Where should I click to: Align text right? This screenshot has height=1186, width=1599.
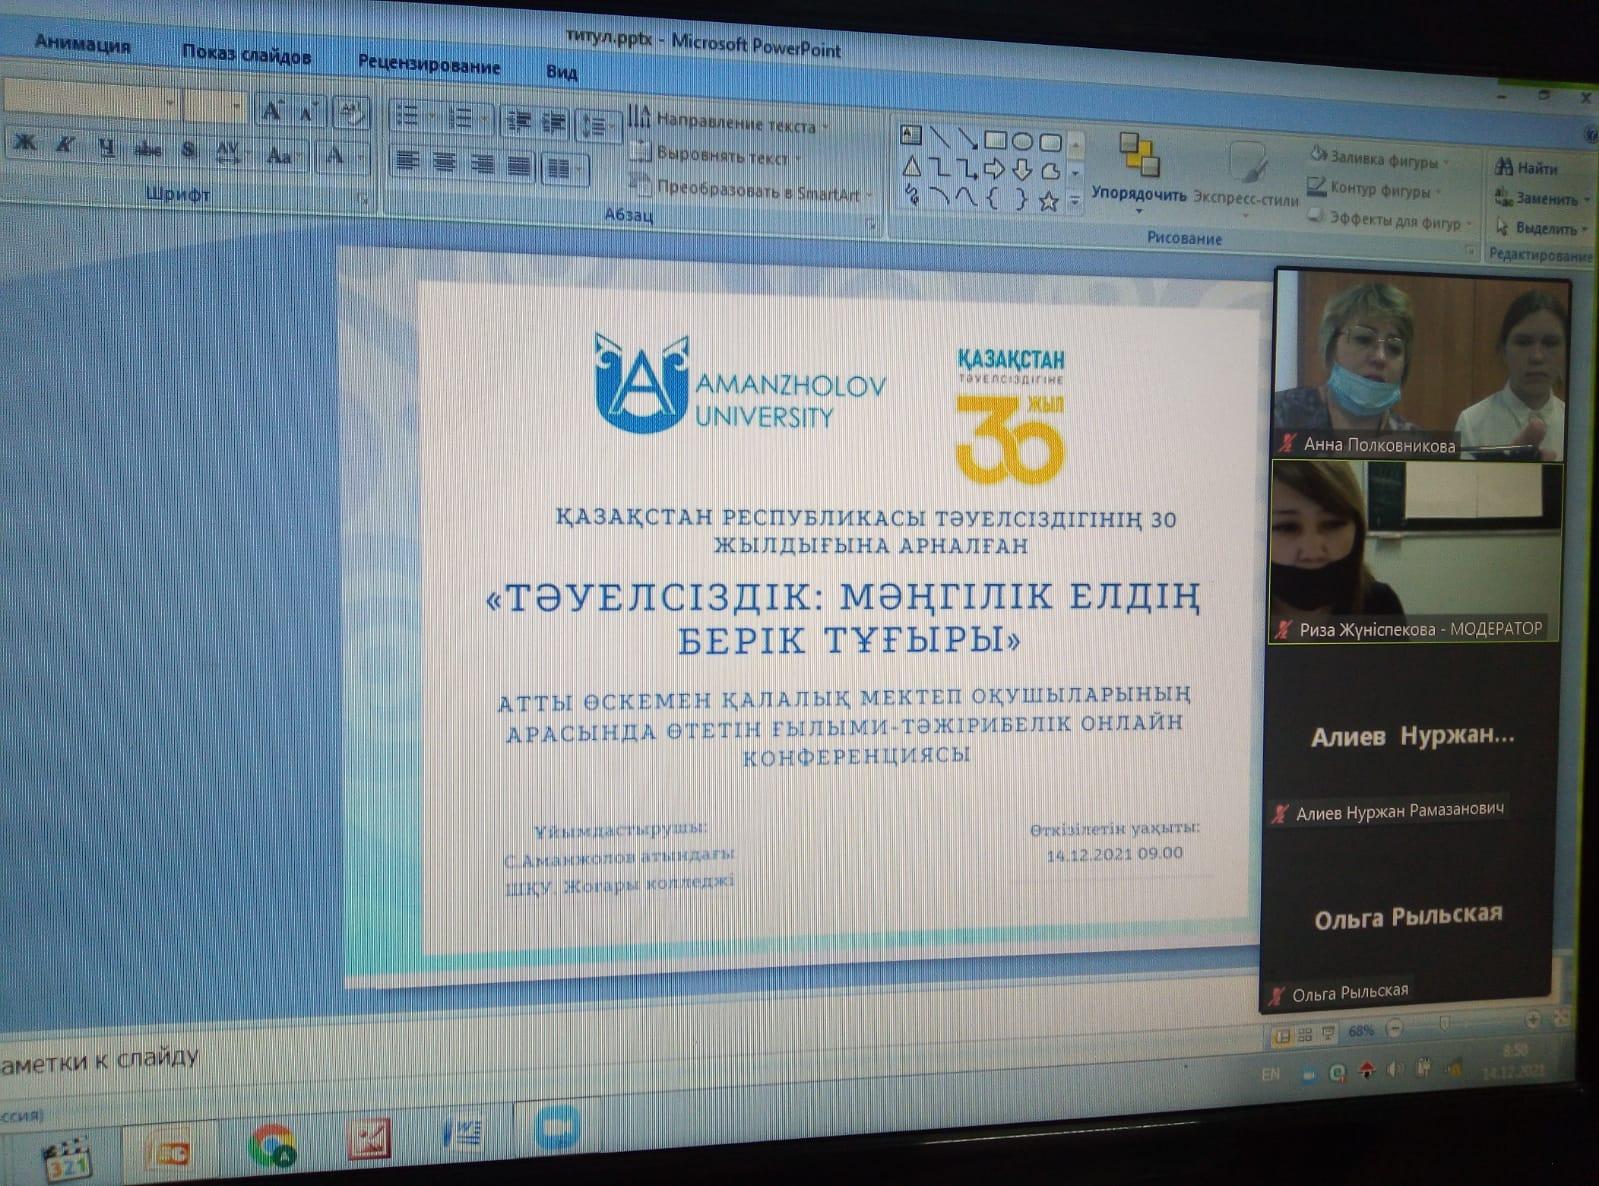[x=482, y=163]
